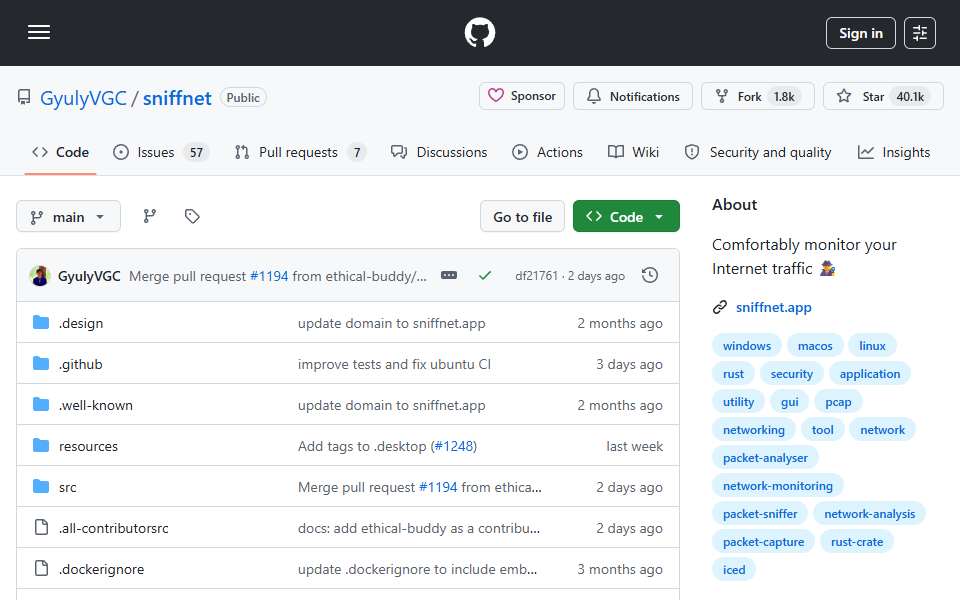Click the Sponsor button

tap(522, 96)
